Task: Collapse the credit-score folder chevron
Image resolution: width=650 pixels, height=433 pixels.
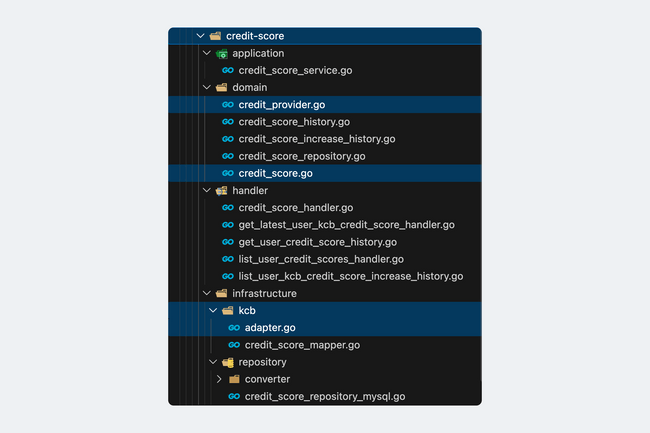Action: pyautogui.click(x=201, y=36)
